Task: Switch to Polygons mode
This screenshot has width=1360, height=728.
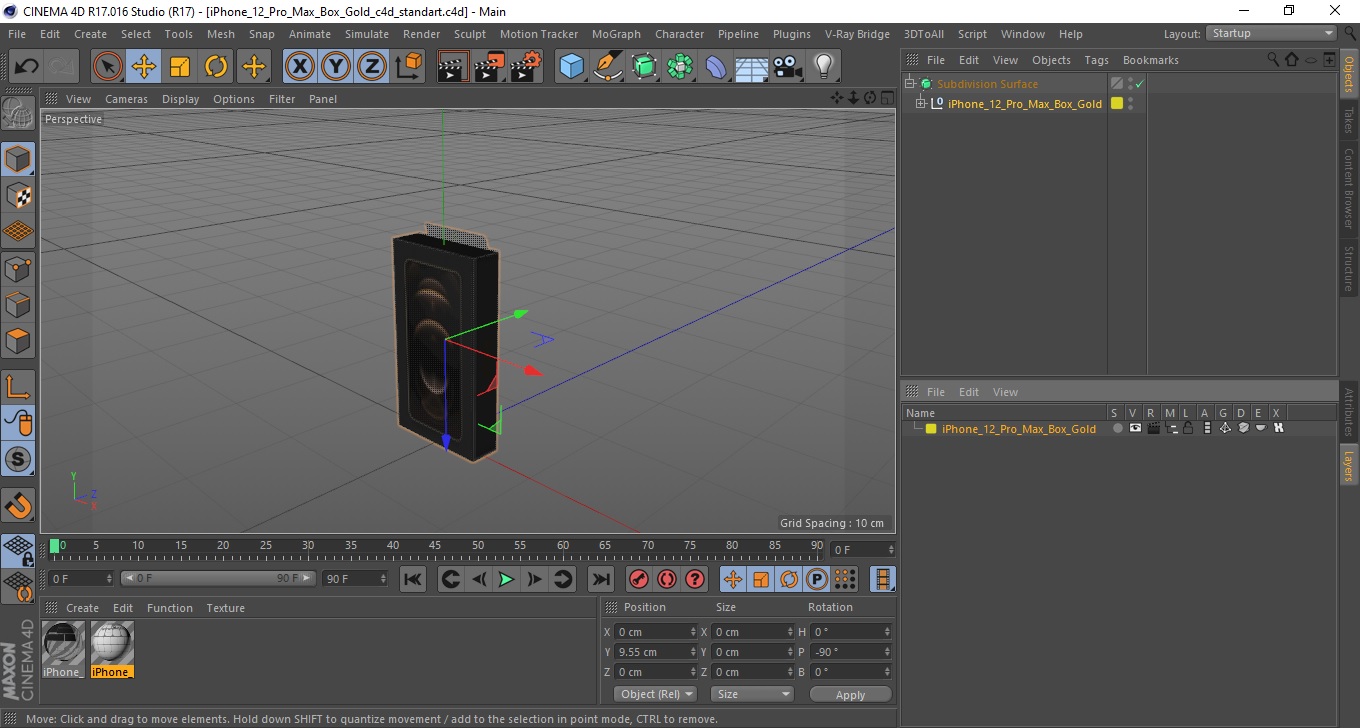Action: [x=18, y=340]
